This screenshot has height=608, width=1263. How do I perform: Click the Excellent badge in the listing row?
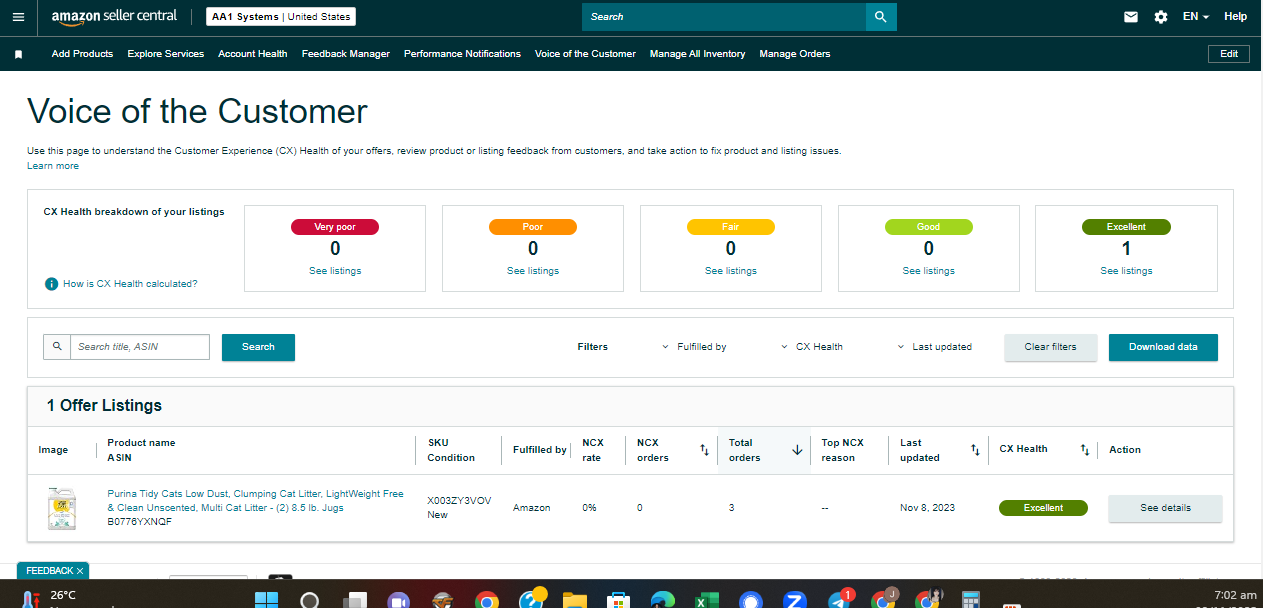[x=1043, y=508]
